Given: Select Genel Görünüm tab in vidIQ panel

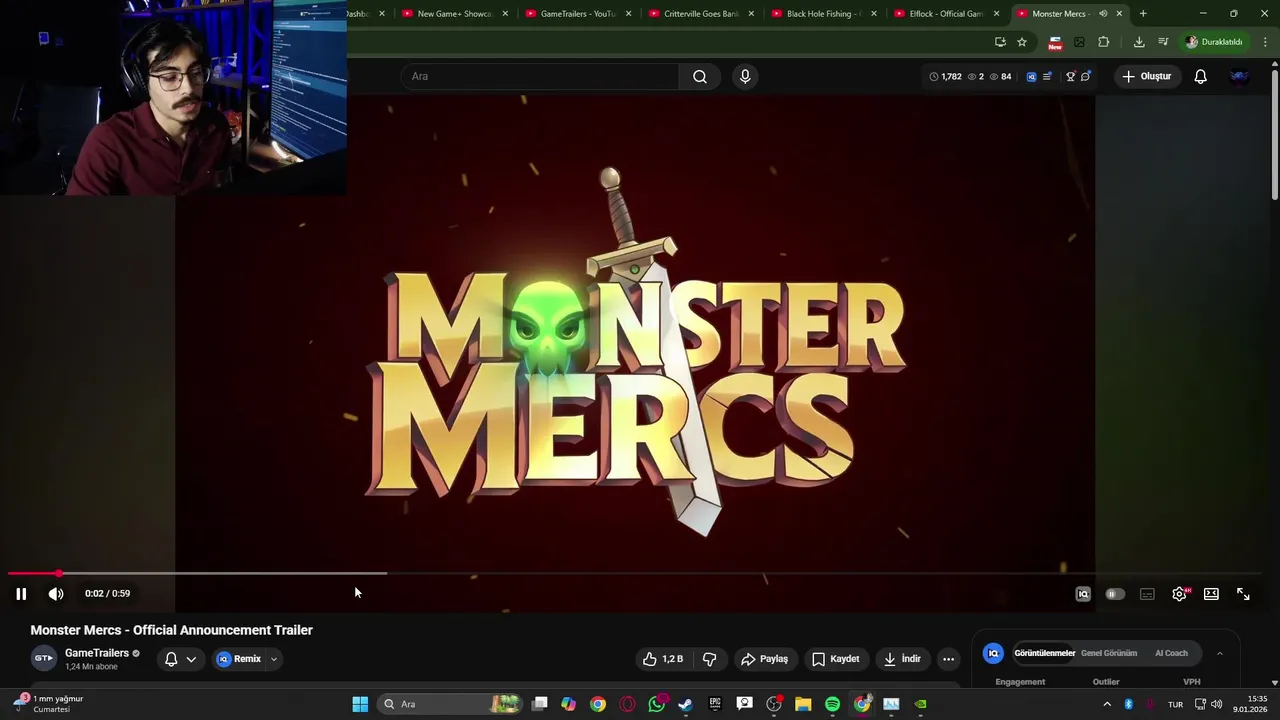Looking at the screenshot, I should coord(1109,653).
